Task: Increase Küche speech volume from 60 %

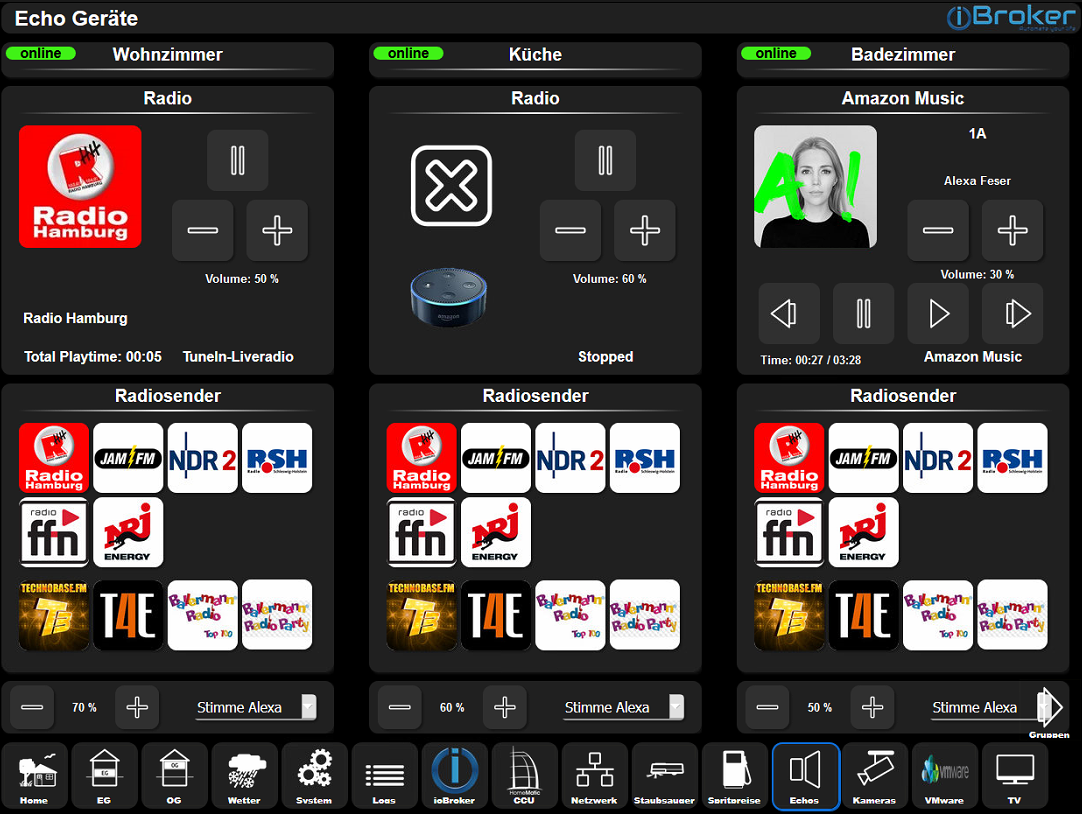Action: point(504,707)
